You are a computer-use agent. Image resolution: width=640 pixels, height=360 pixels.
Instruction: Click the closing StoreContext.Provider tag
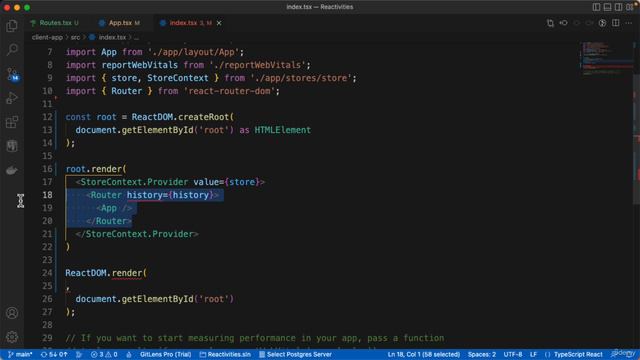[x=137, y=234]
